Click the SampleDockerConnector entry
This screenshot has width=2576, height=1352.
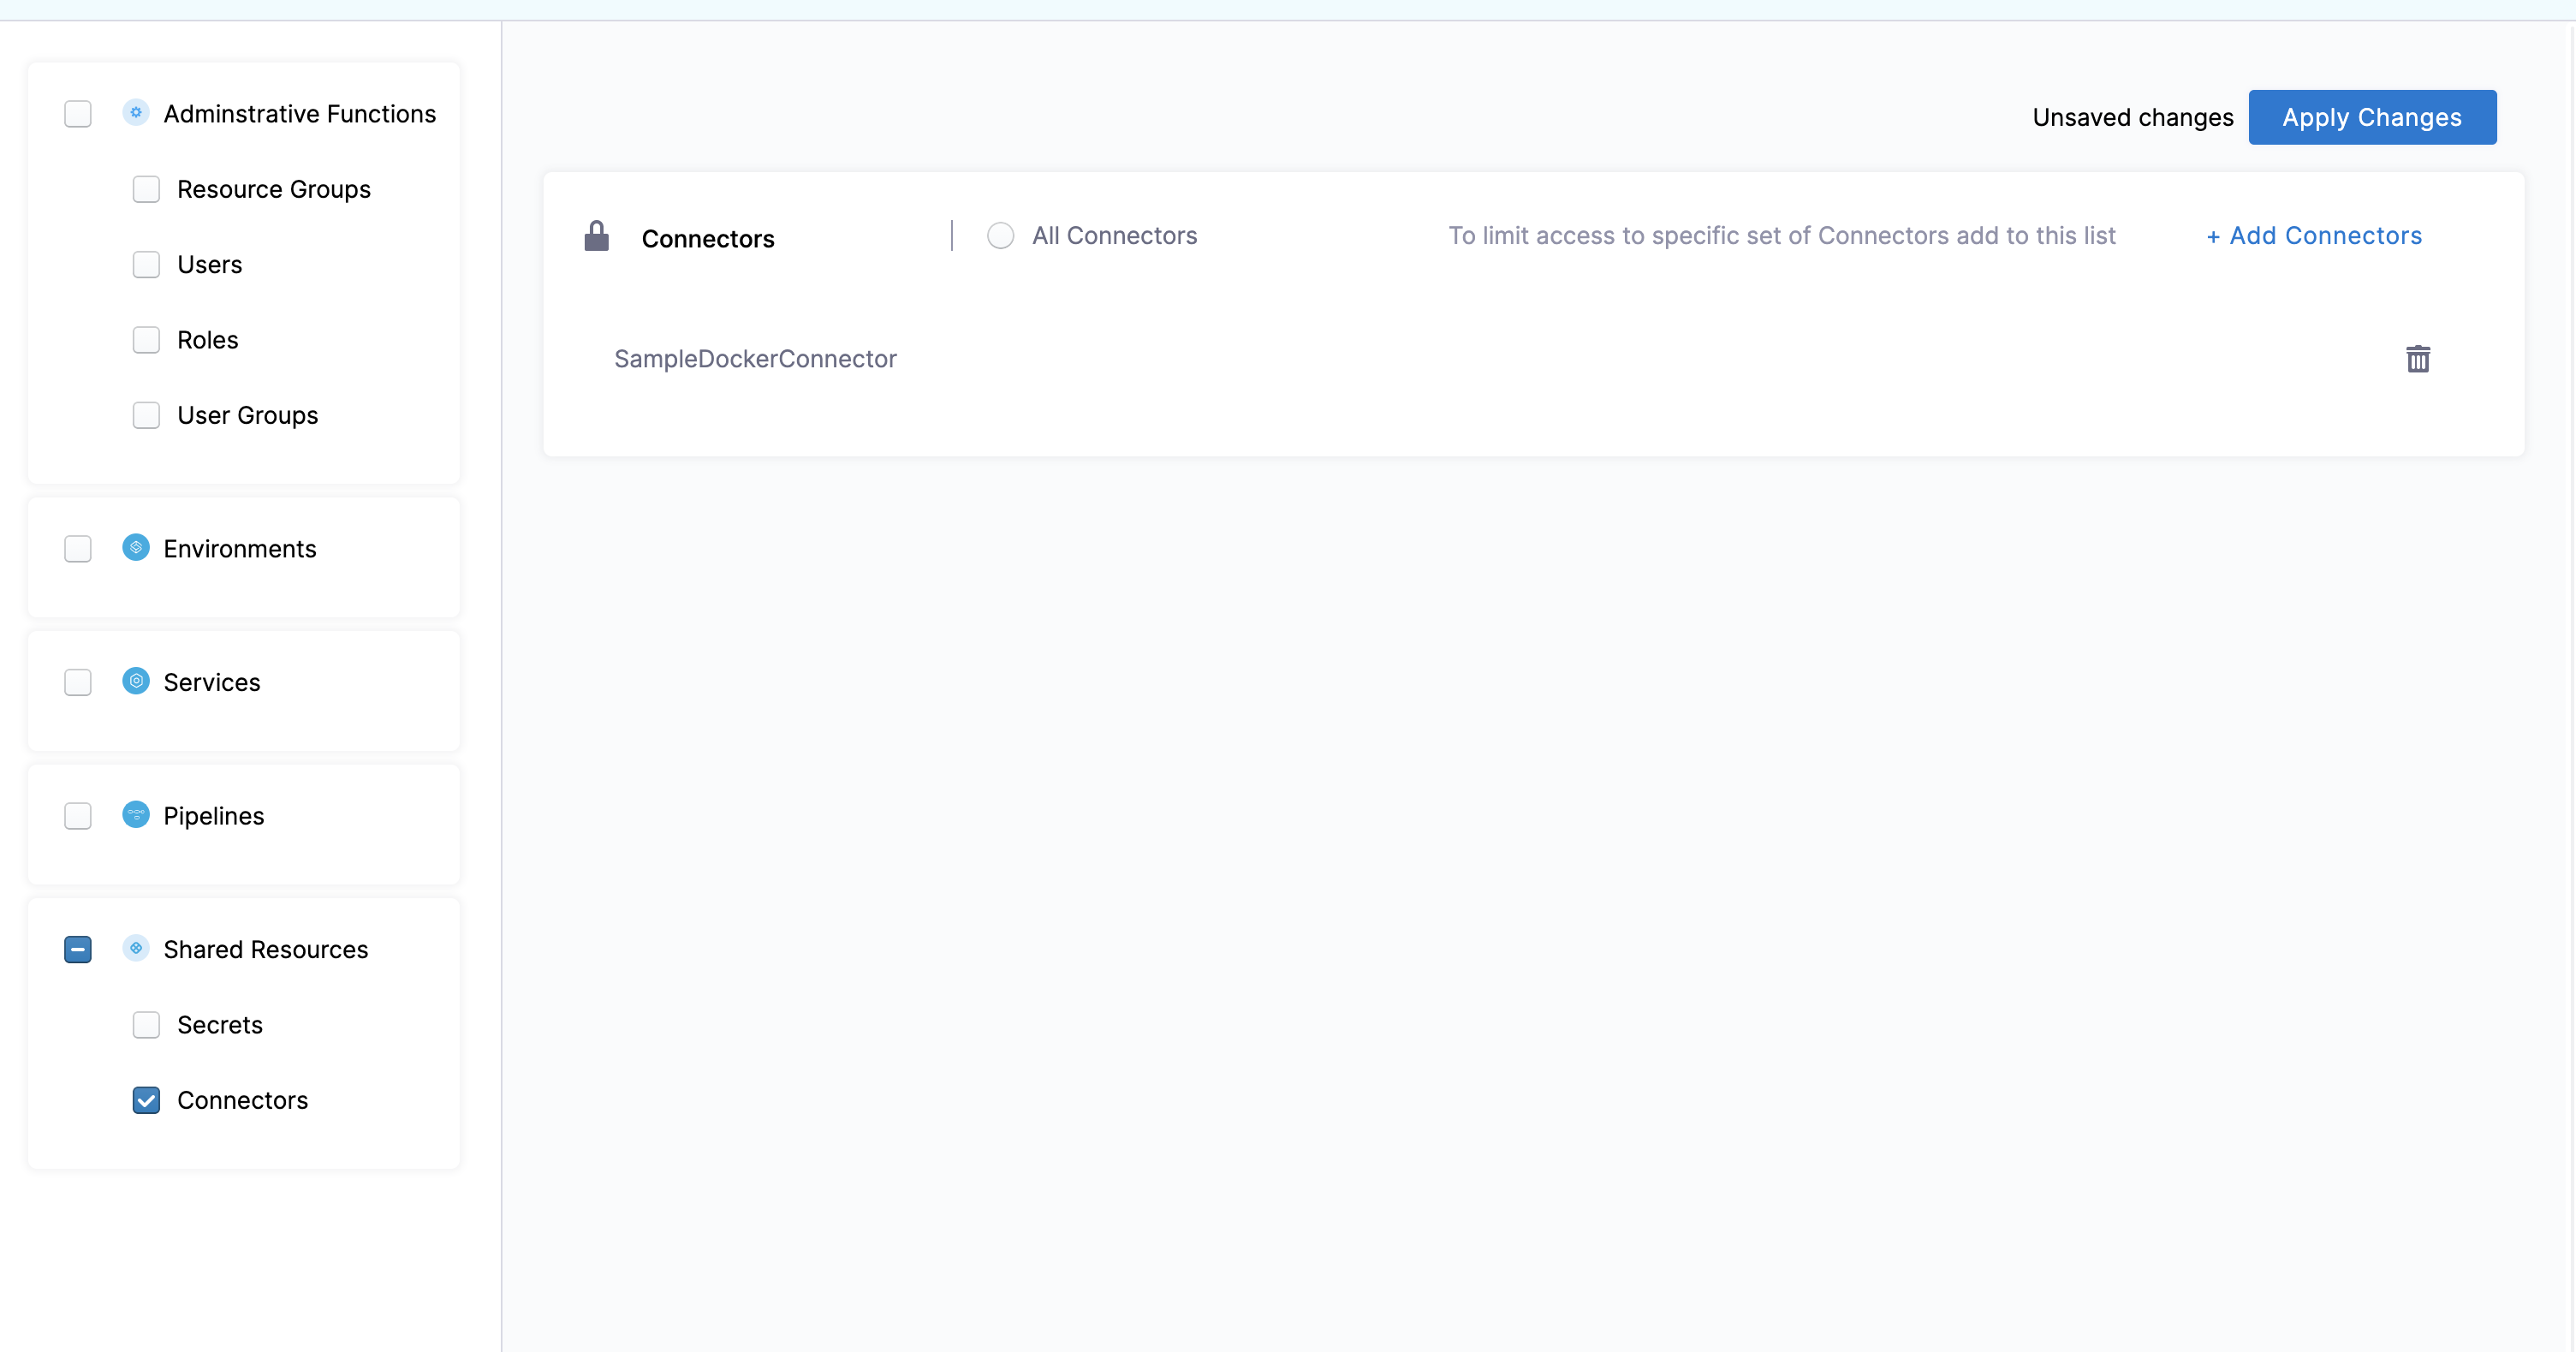755,359
